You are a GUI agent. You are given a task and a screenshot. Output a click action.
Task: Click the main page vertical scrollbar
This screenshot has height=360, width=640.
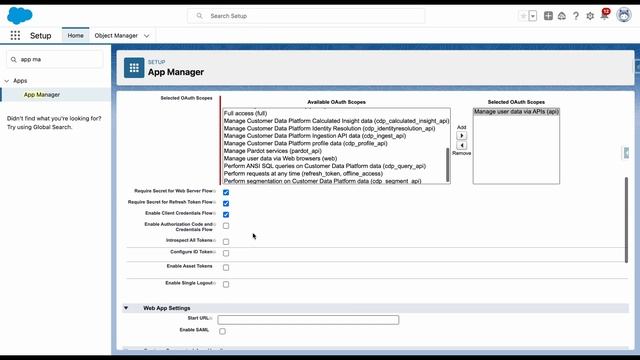click(x=626, y=220)
